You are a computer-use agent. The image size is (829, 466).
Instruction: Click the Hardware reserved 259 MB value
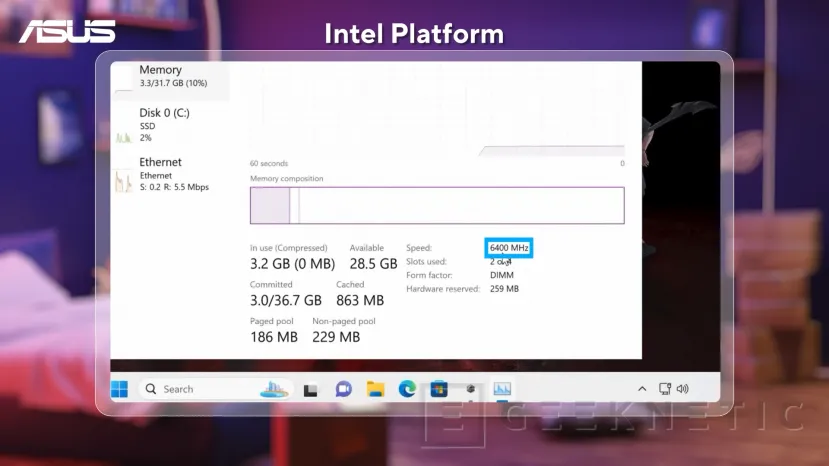504,289
